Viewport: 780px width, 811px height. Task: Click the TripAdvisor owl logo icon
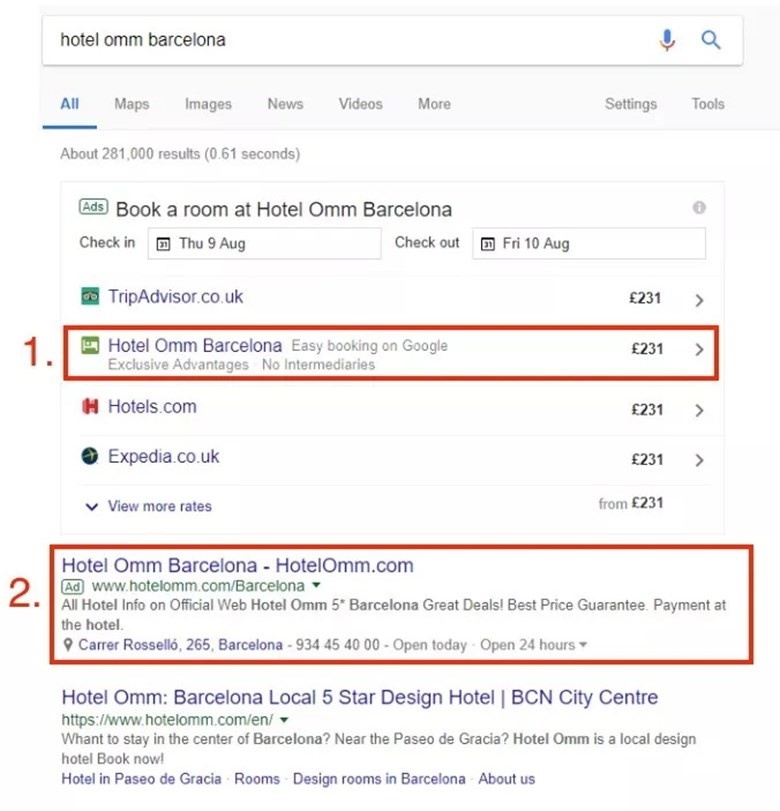(90, 297)
